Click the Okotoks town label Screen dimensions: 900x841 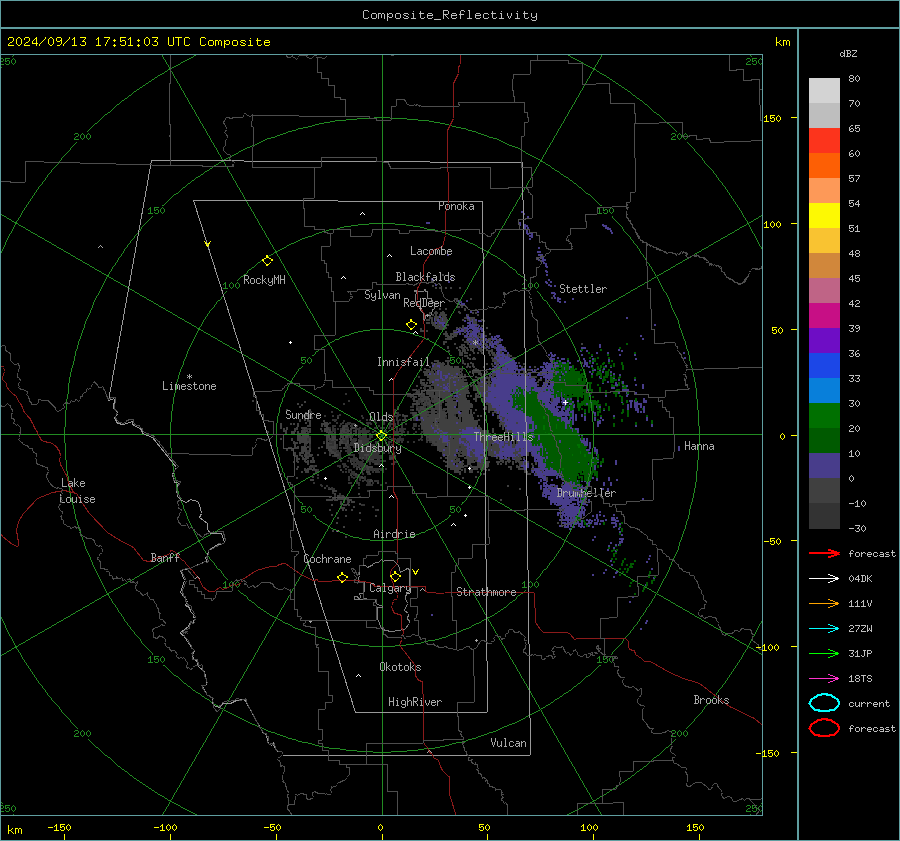coord(400,667)
